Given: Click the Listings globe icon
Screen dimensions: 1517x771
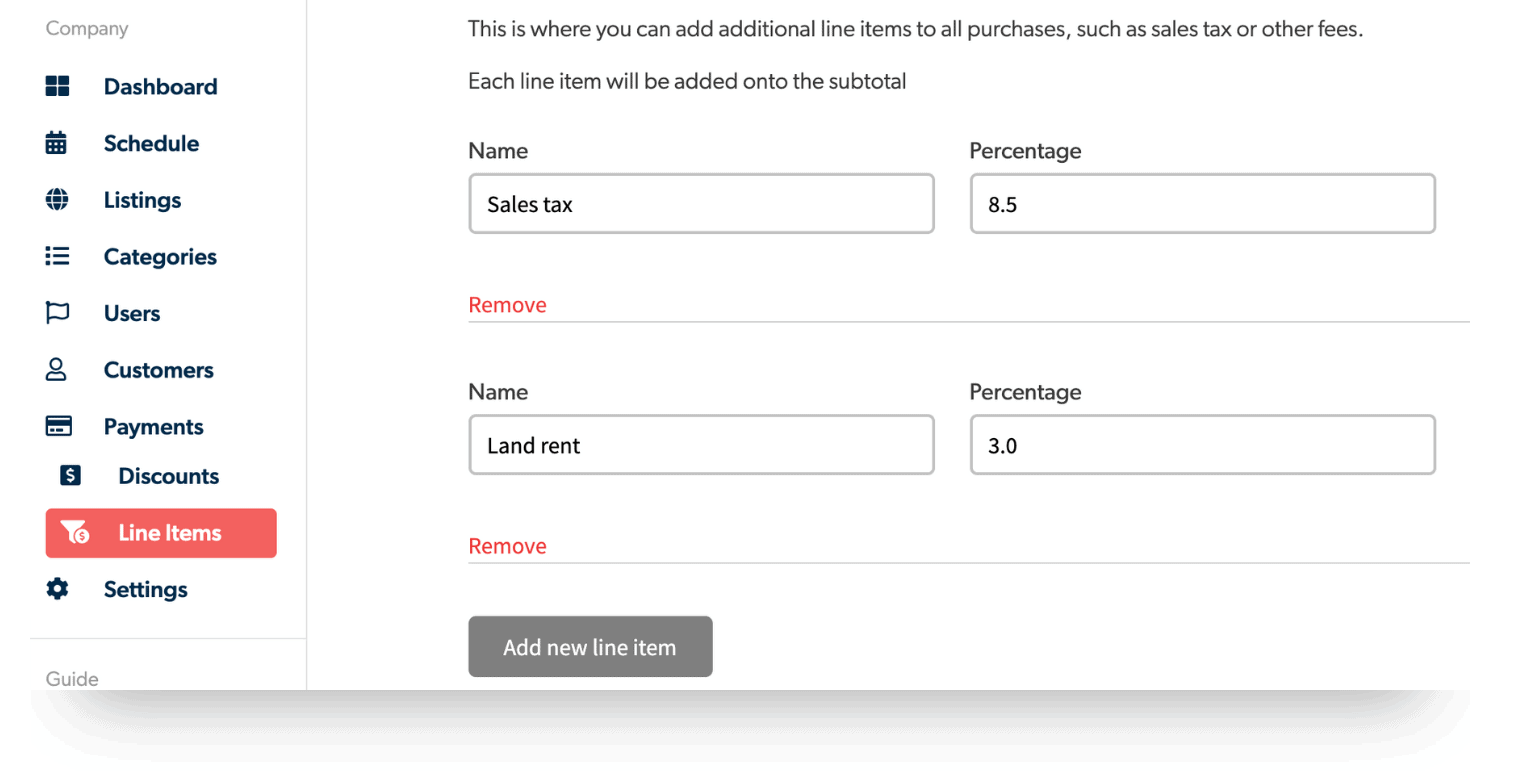Looking at the screenshot, I should (57, 200).
